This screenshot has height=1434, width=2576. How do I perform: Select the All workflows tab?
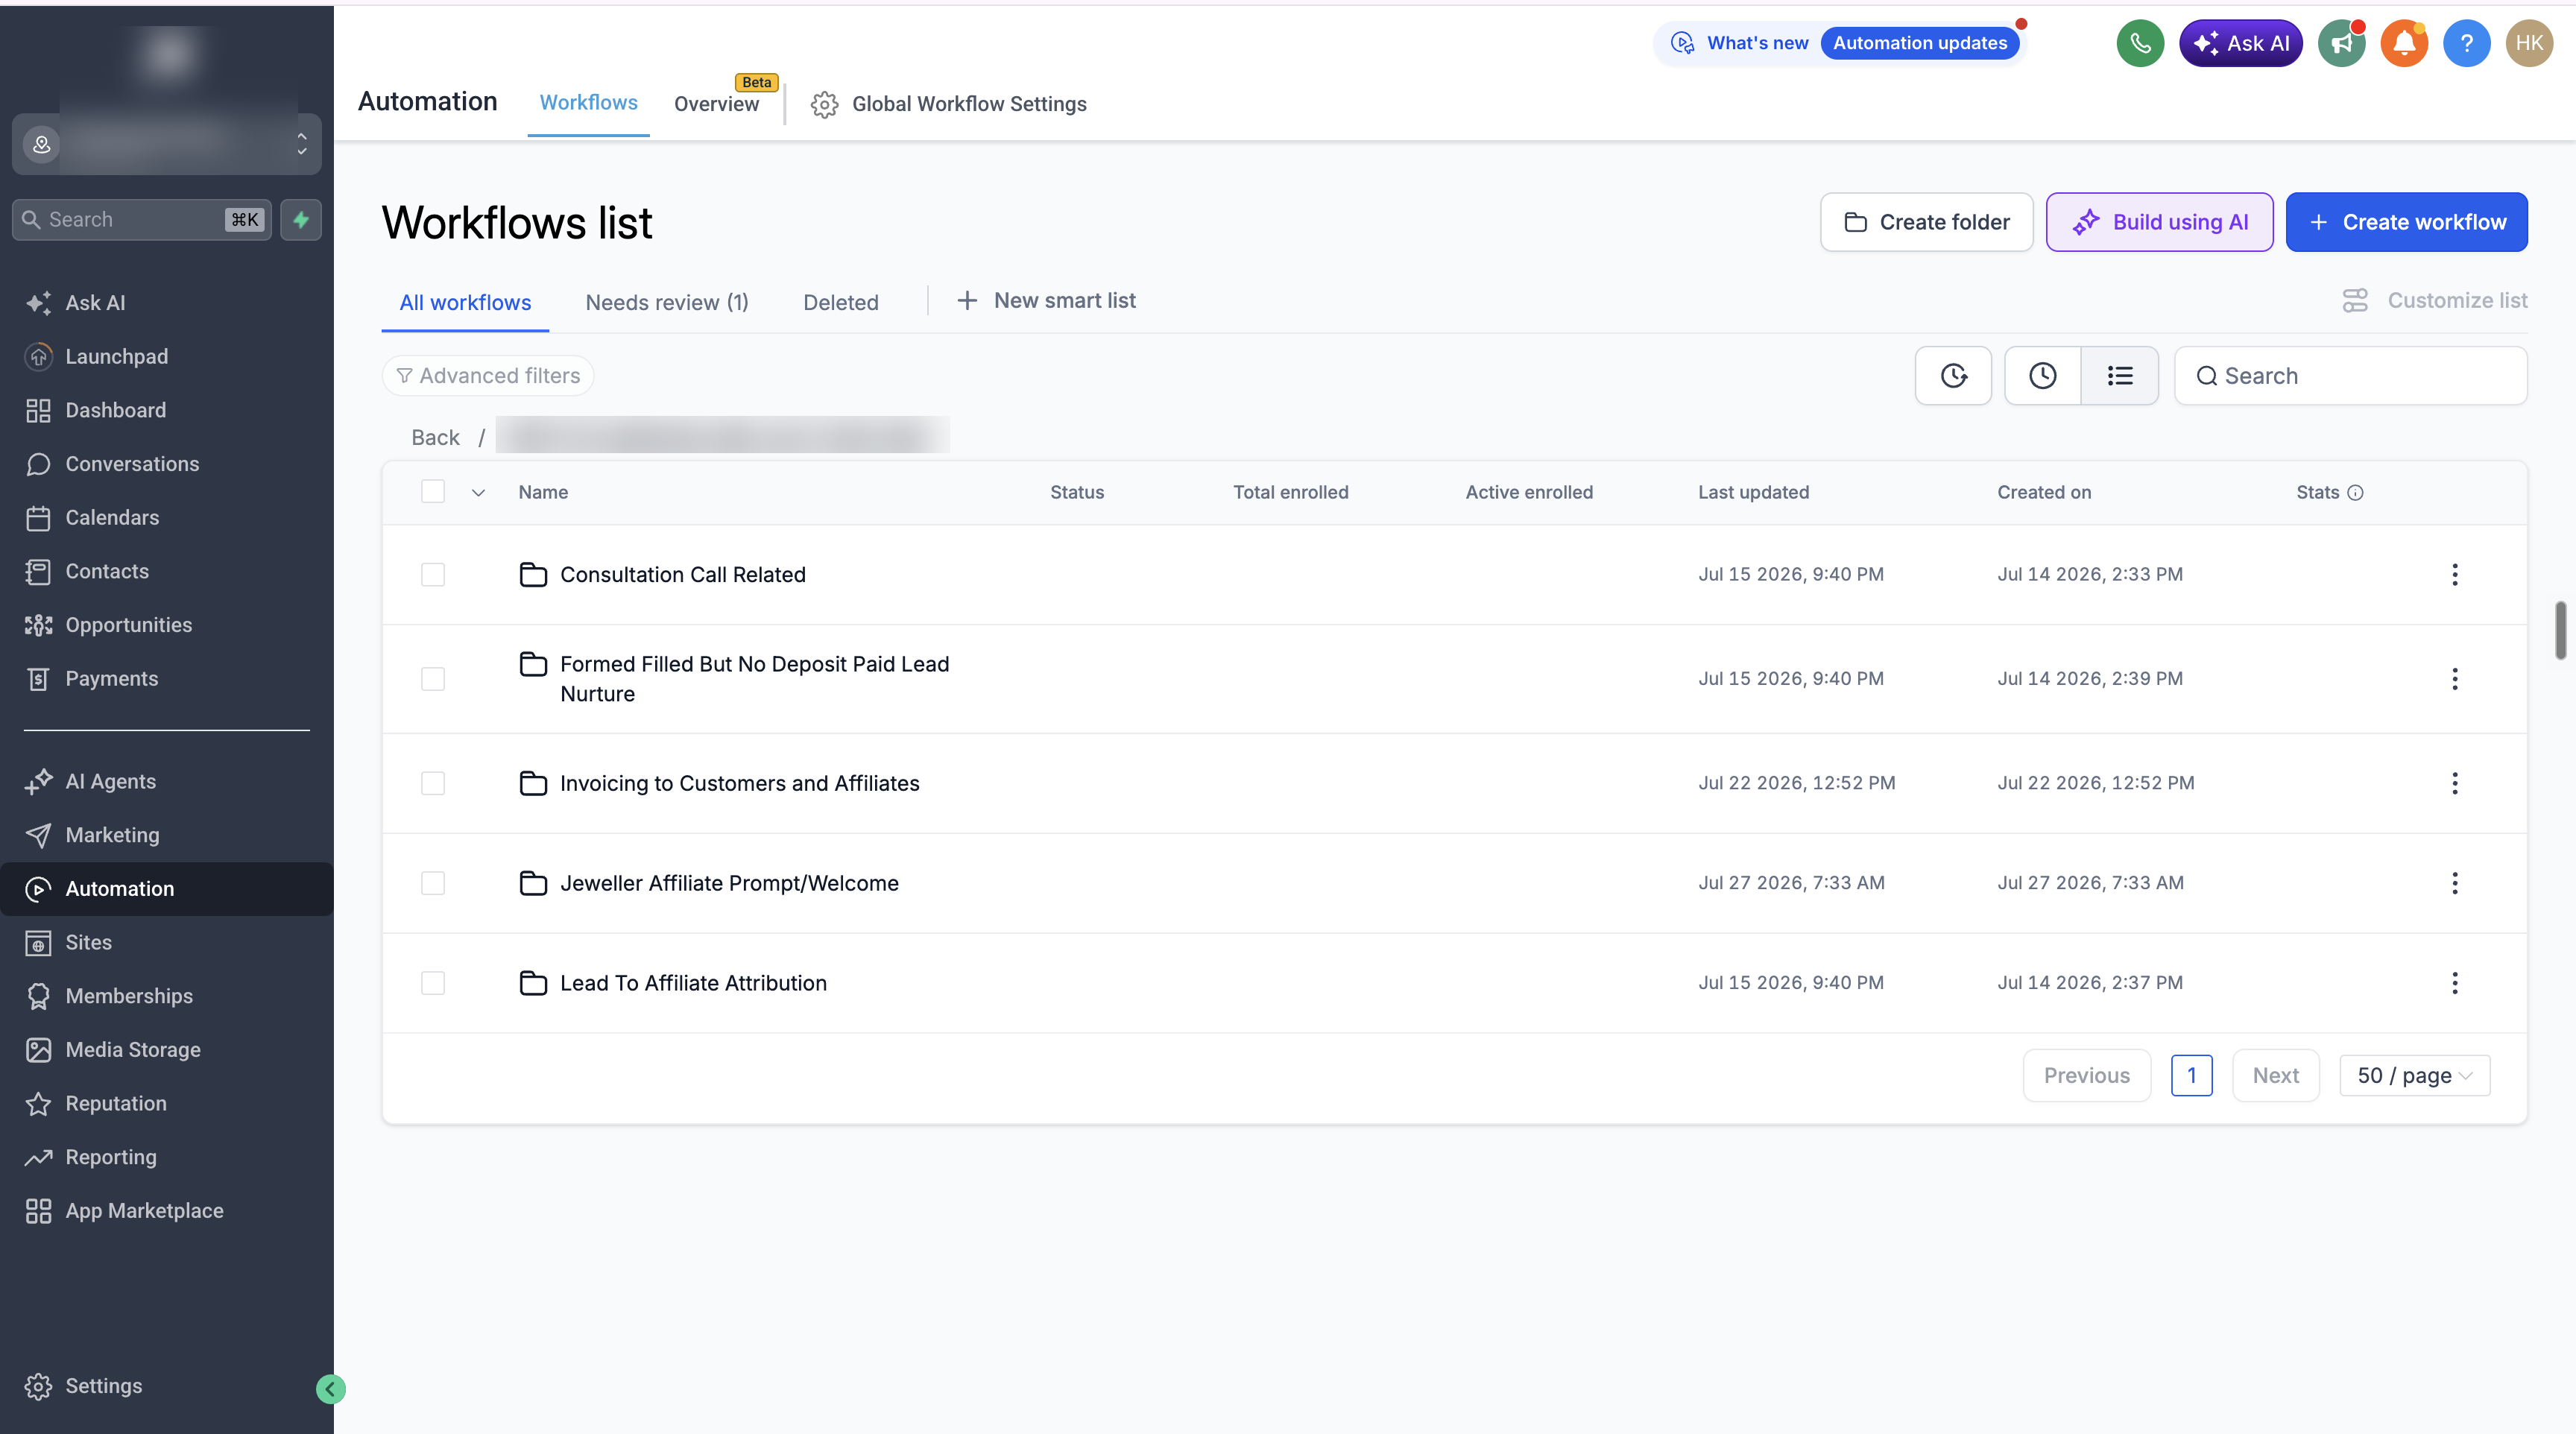click(465, 302)
